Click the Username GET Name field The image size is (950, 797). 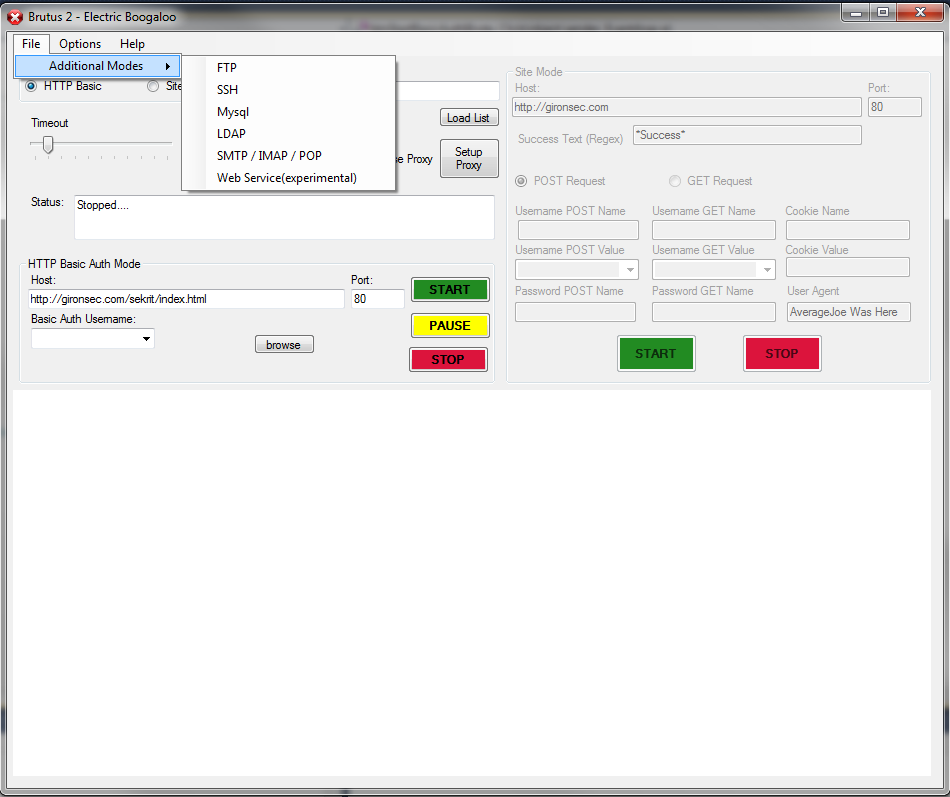click(714, 230)
